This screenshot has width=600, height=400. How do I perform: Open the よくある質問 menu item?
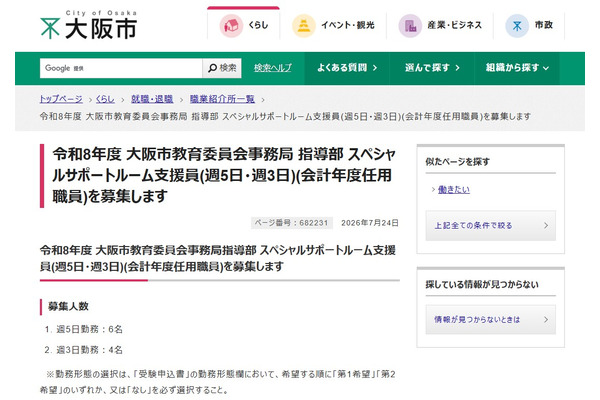click(x=347, y=68)
